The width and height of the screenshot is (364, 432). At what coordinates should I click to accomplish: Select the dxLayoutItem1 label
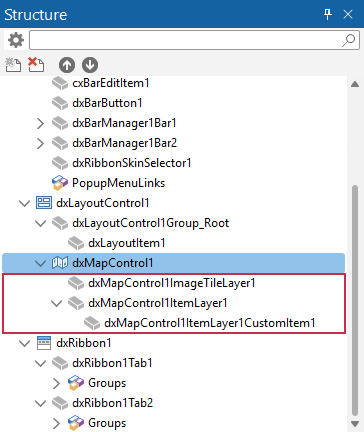click(x=127, y=243)
